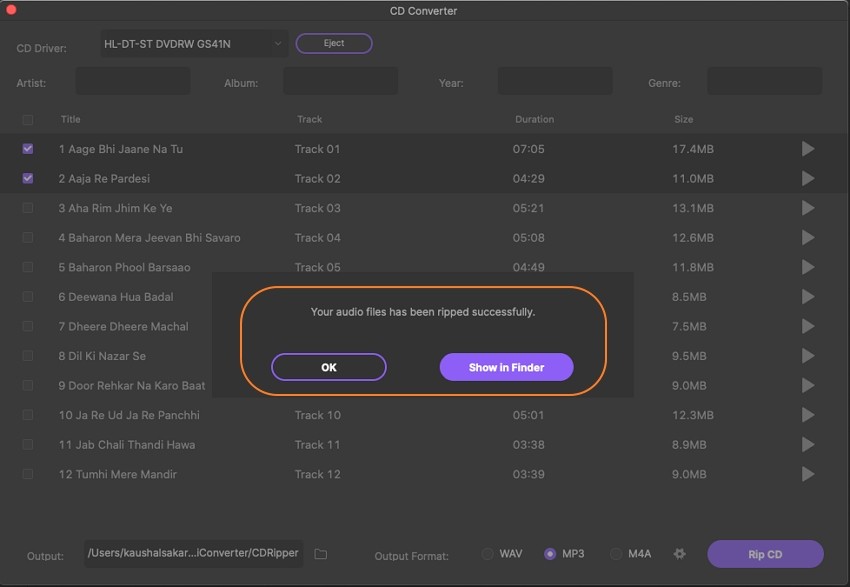Image resolution: width=850 pixels, height=587 pixels.
Task: Play track 4 Baharon Mera Jeevan Bhi Savaro
Action: coord(807,238)
